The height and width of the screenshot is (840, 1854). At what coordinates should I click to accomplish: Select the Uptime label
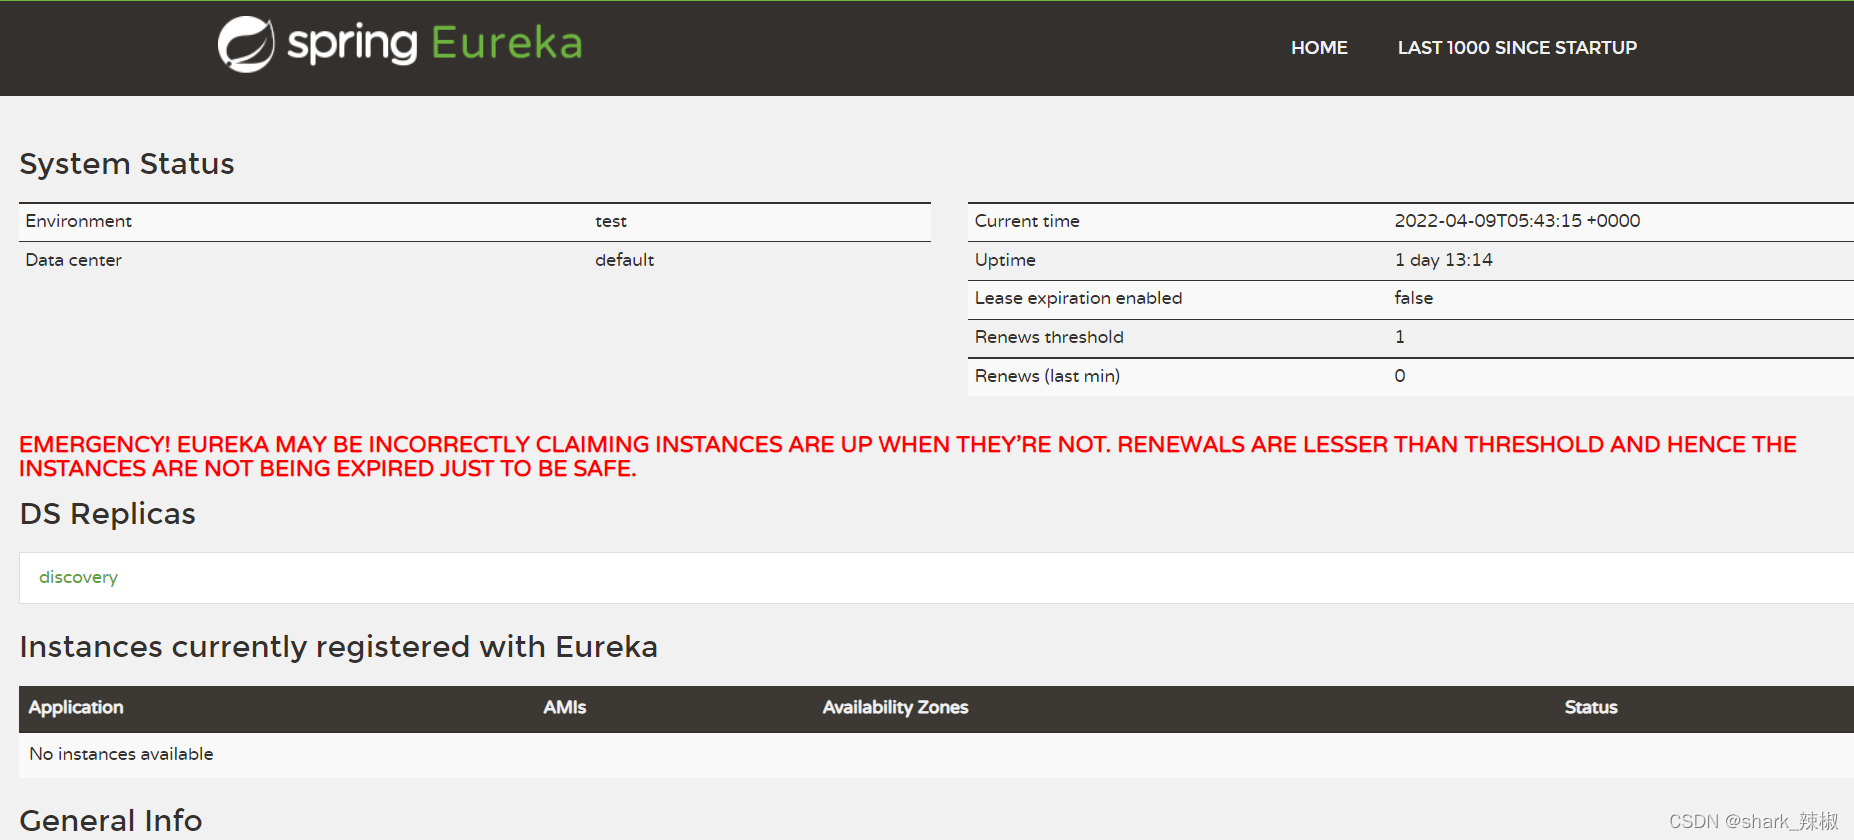[x=1005, y=260]
